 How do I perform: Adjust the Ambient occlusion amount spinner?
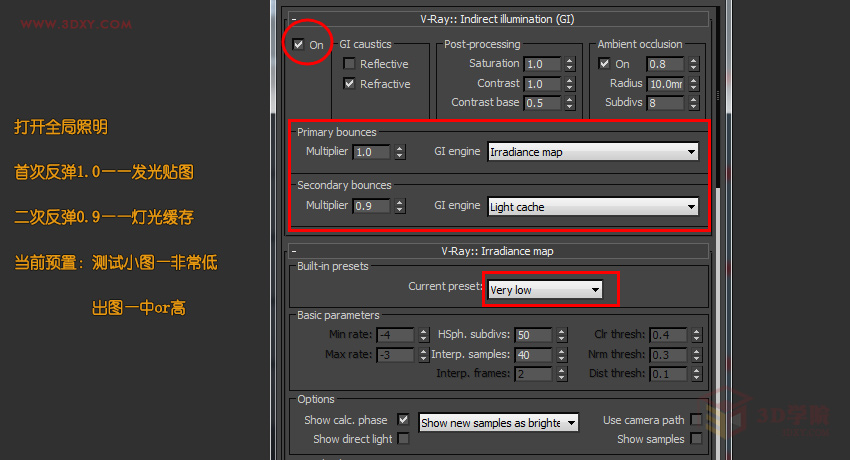pos(693,64)
